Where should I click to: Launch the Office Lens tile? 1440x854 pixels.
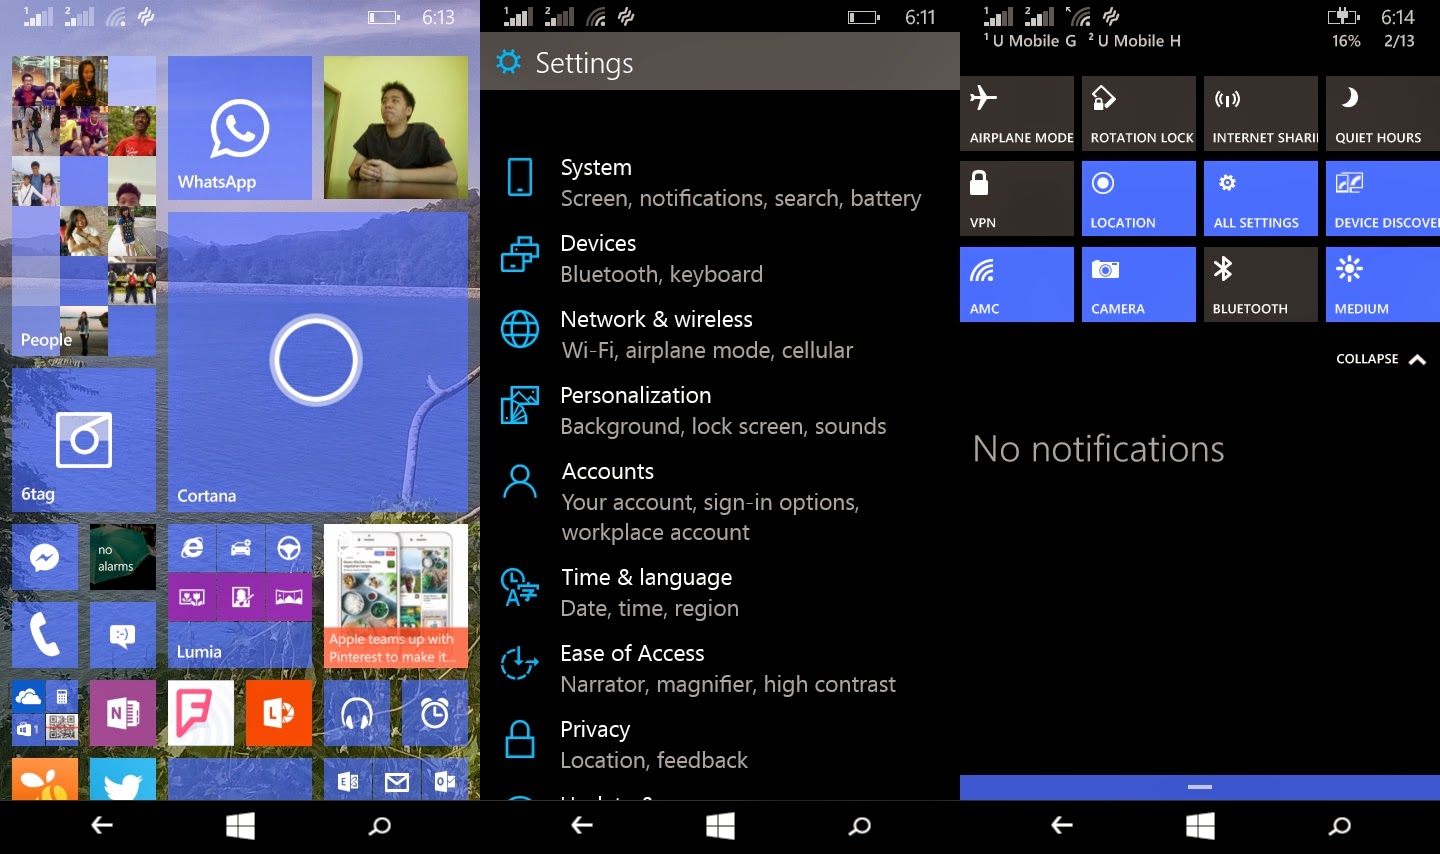coord(279,713)
